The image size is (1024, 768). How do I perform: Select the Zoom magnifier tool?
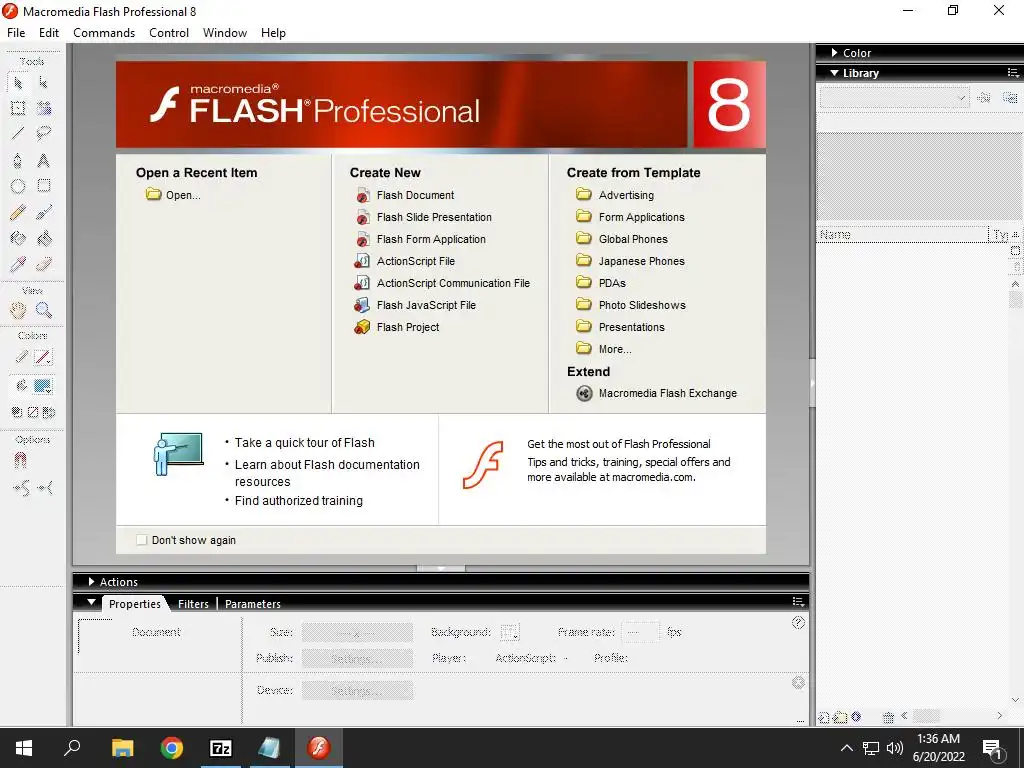[44, 310]
